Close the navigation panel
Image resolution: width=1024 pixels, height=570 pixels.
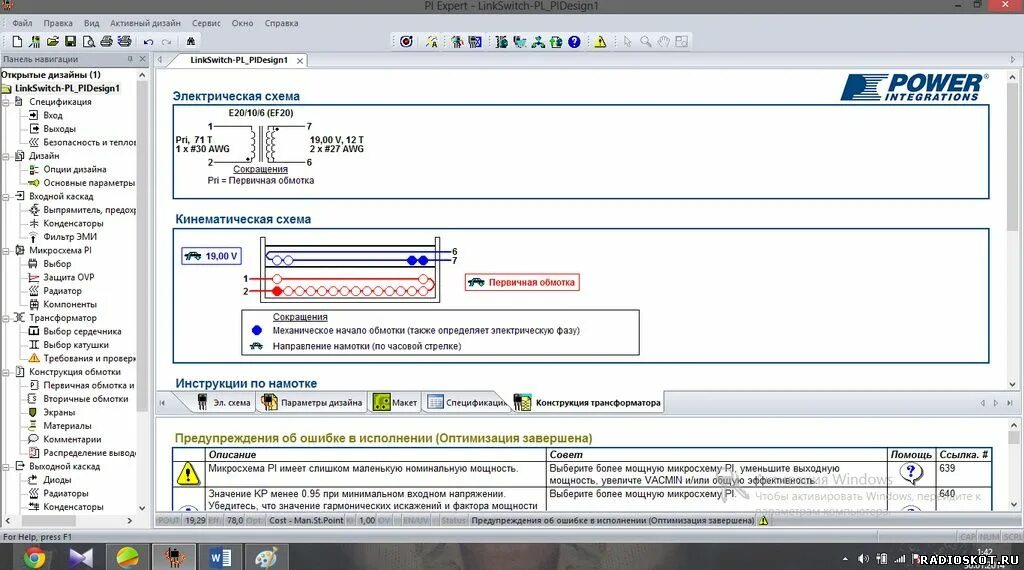142,59
